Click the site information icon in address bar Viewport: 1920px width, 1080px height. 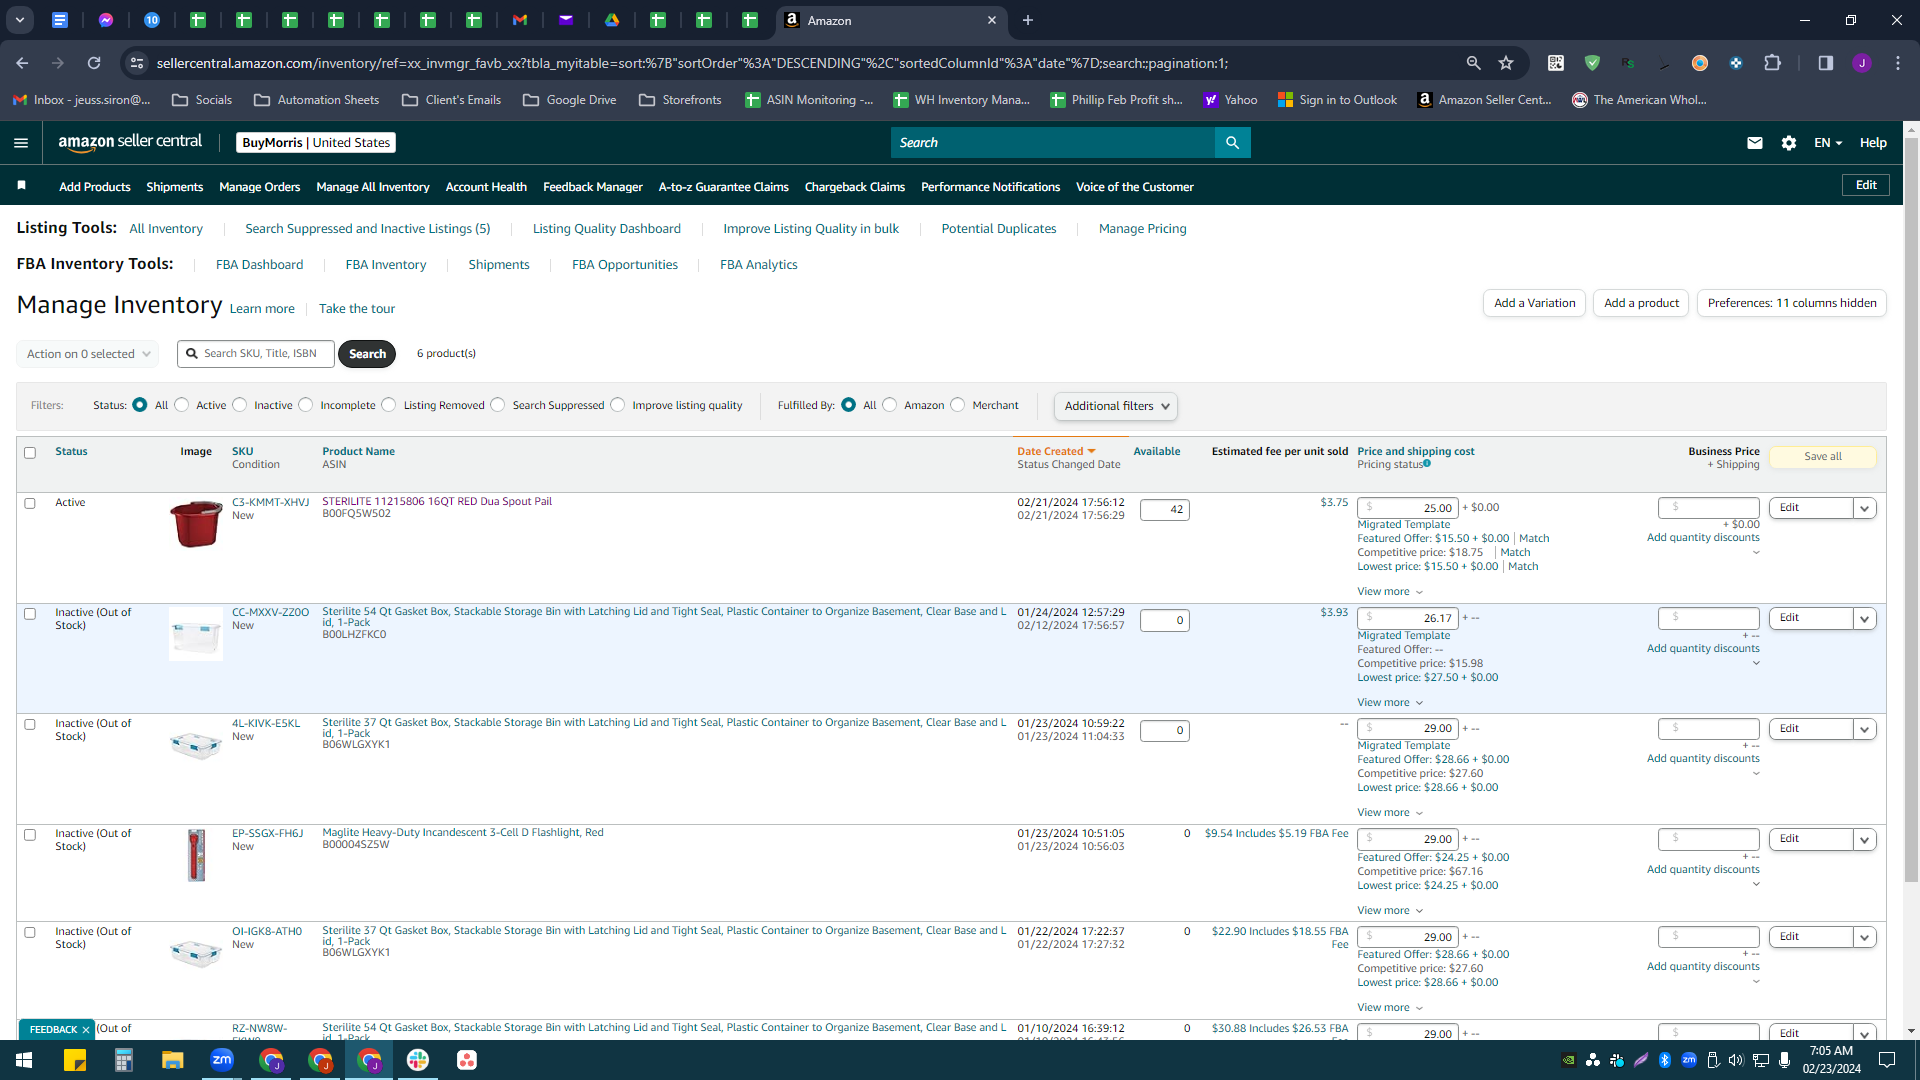(137, 63)
